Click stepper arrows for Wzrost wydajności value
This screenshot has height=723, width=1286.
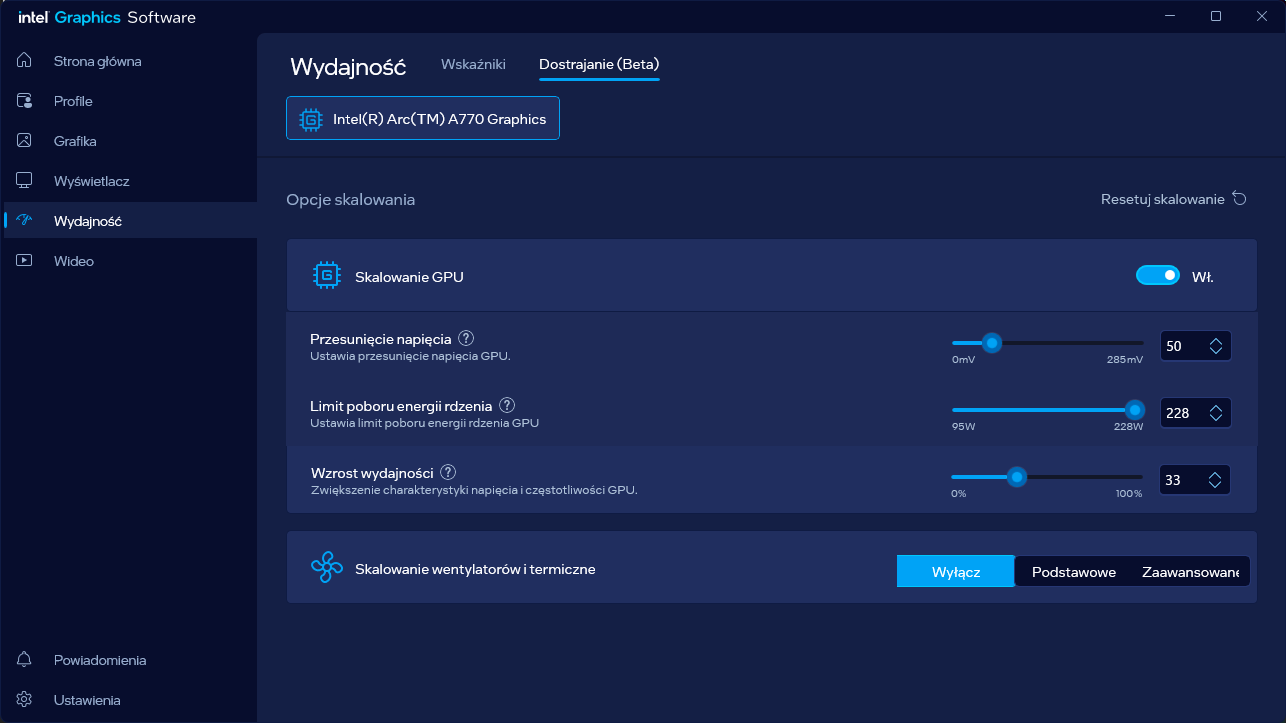(x=1214, y=480)
